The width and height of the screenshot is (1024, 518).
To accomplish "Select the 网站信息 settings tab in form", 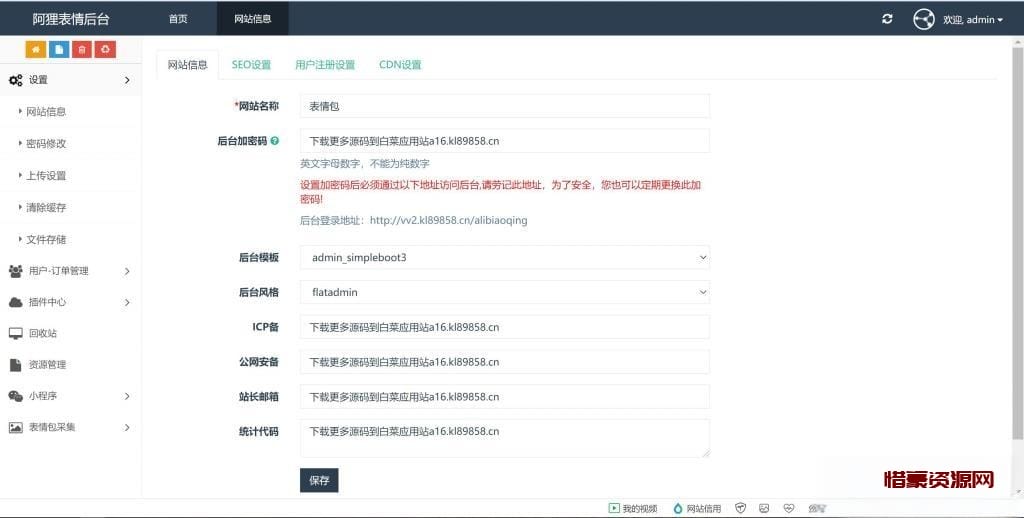I will [187, 65].
